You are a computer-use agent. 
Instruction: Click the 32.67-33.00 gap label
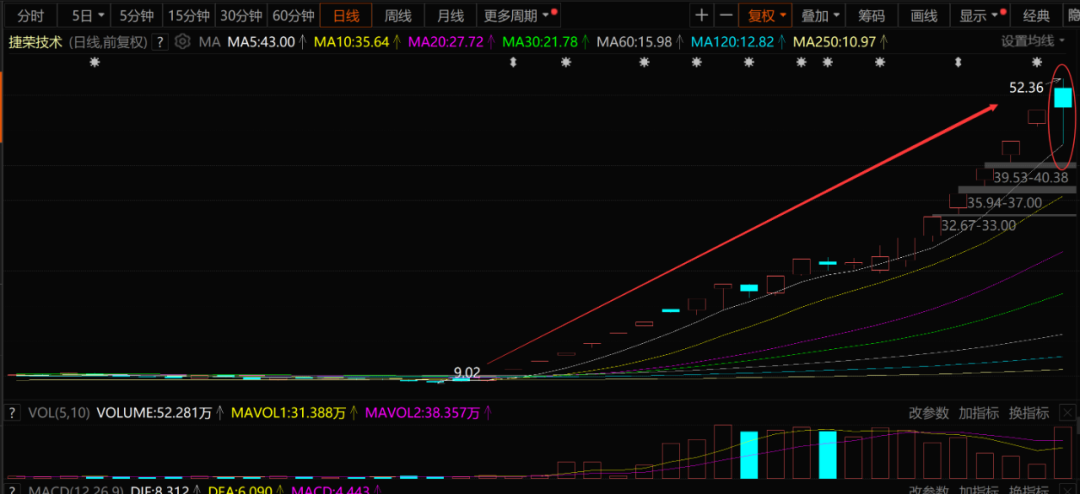click(978, 225)
